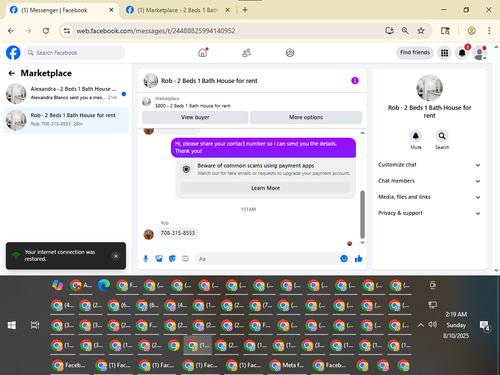Open Microsoft Edge from taskbar
Screen dimensions: 500x375
(x=104, y=286)
